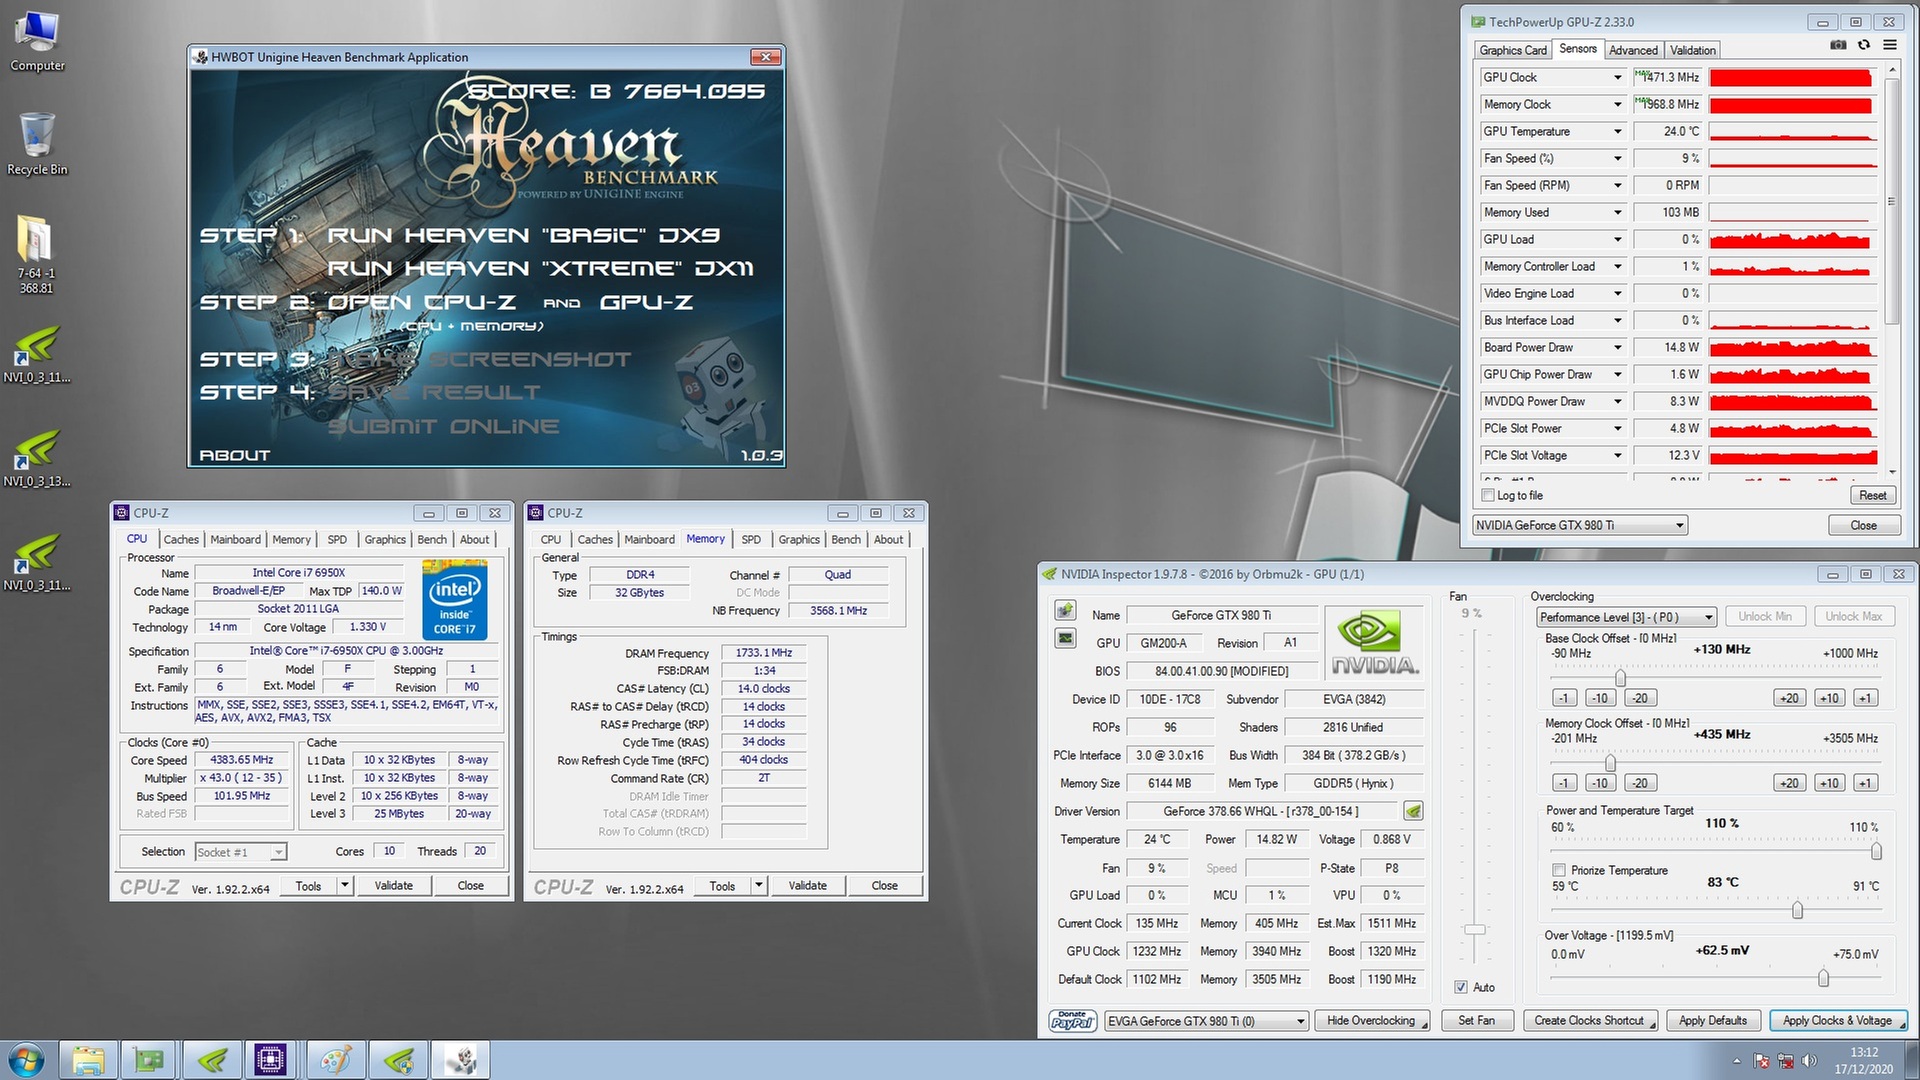The width and height of the screenshot is (1920, 1080).
Task: Click SUBMIT ONLINE in Heaven window
Action: click(x=444, y=426)
